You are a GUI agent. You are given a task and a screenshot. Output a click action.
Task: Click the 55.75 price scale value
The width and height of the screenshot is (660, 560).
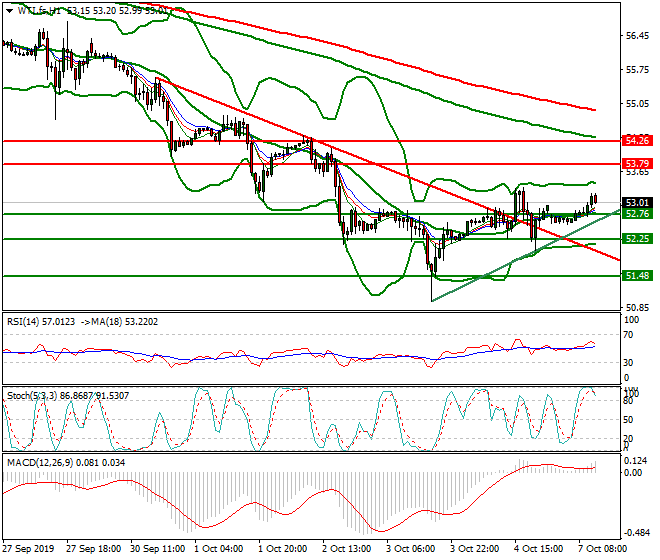pyautogui.click(x=637, y=70)
